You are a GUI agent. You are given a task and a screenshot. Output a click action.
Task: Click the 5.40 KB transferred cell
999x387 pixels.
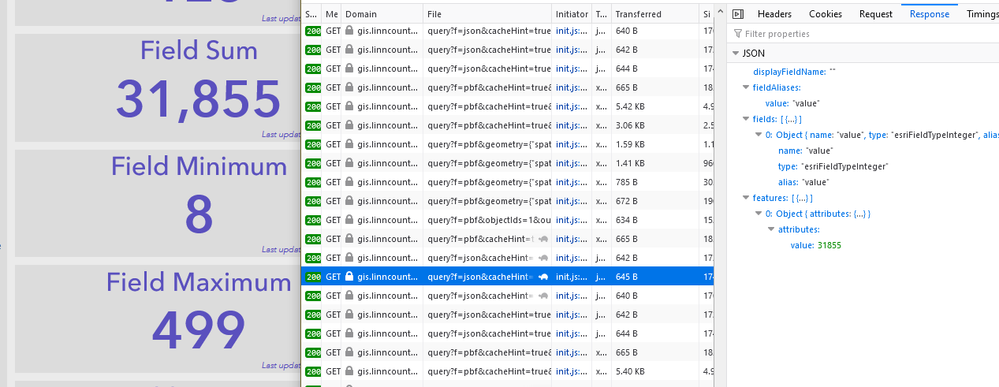tap(630, 371)
